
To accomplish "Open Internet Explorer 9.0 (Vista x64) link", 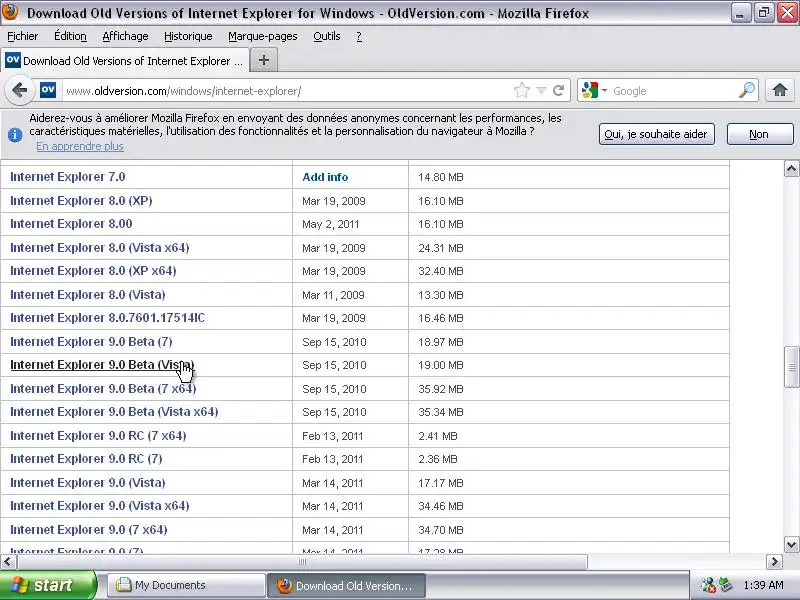I will point(99,506).
